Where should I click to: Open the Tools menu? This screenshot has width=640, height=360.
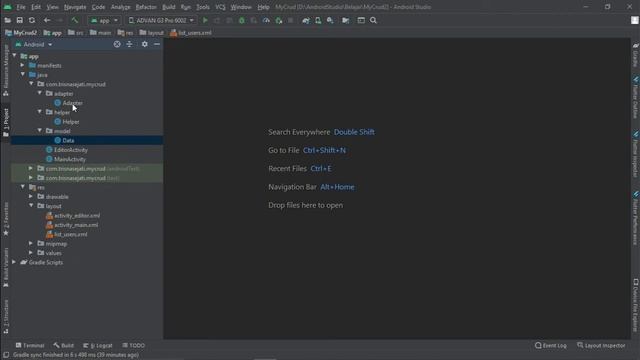tap(203, 7)
